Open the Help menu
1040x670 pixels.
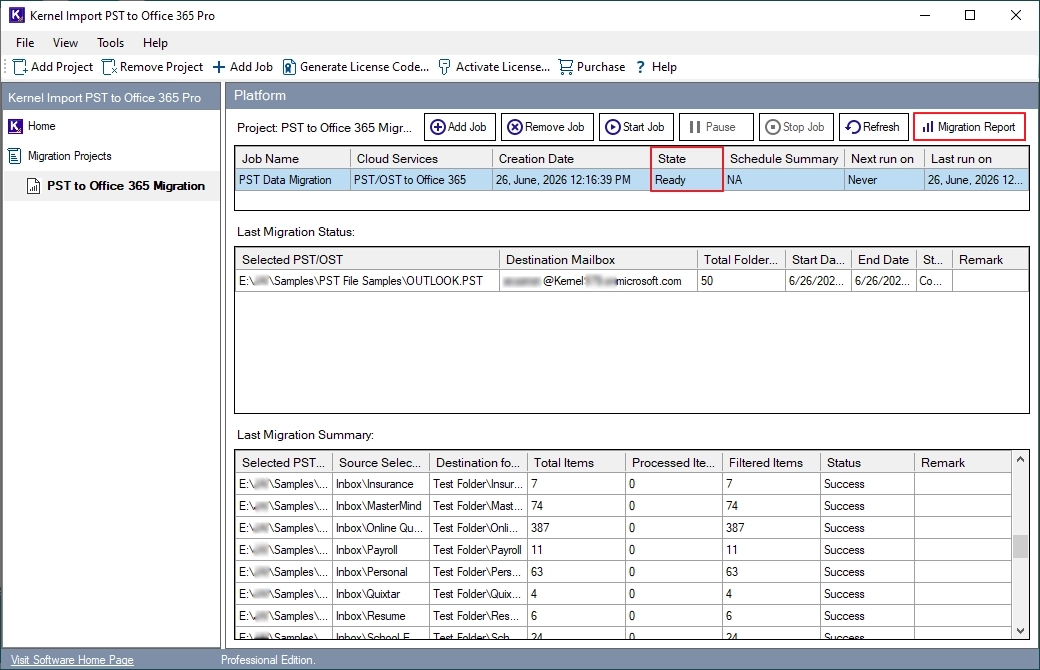[x=155, y=42]
